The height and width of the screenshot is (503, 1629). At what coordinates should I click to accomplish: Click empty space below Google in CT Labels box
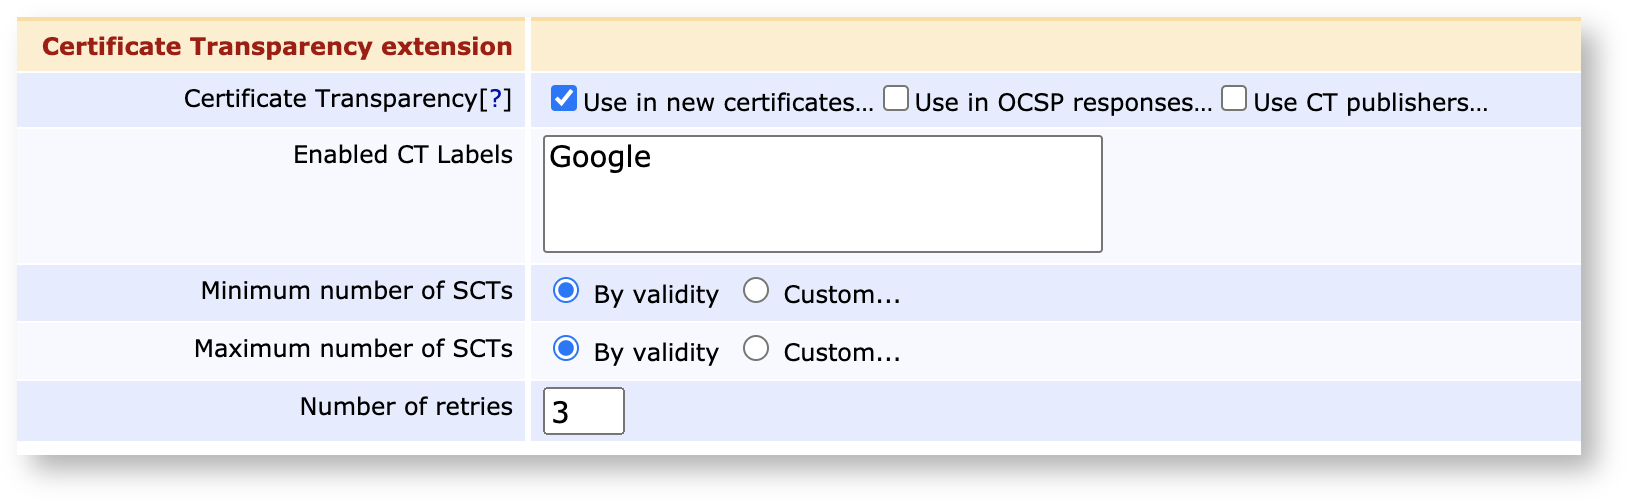click(820, 215)
